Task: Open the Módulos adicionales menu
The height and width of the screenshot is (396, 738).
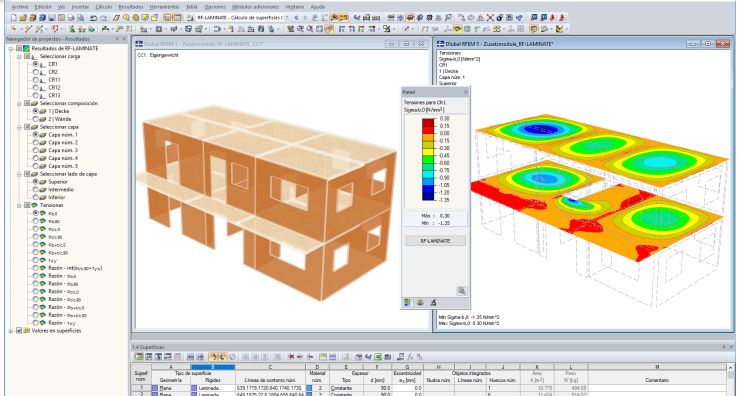Action: coord(256,7)
